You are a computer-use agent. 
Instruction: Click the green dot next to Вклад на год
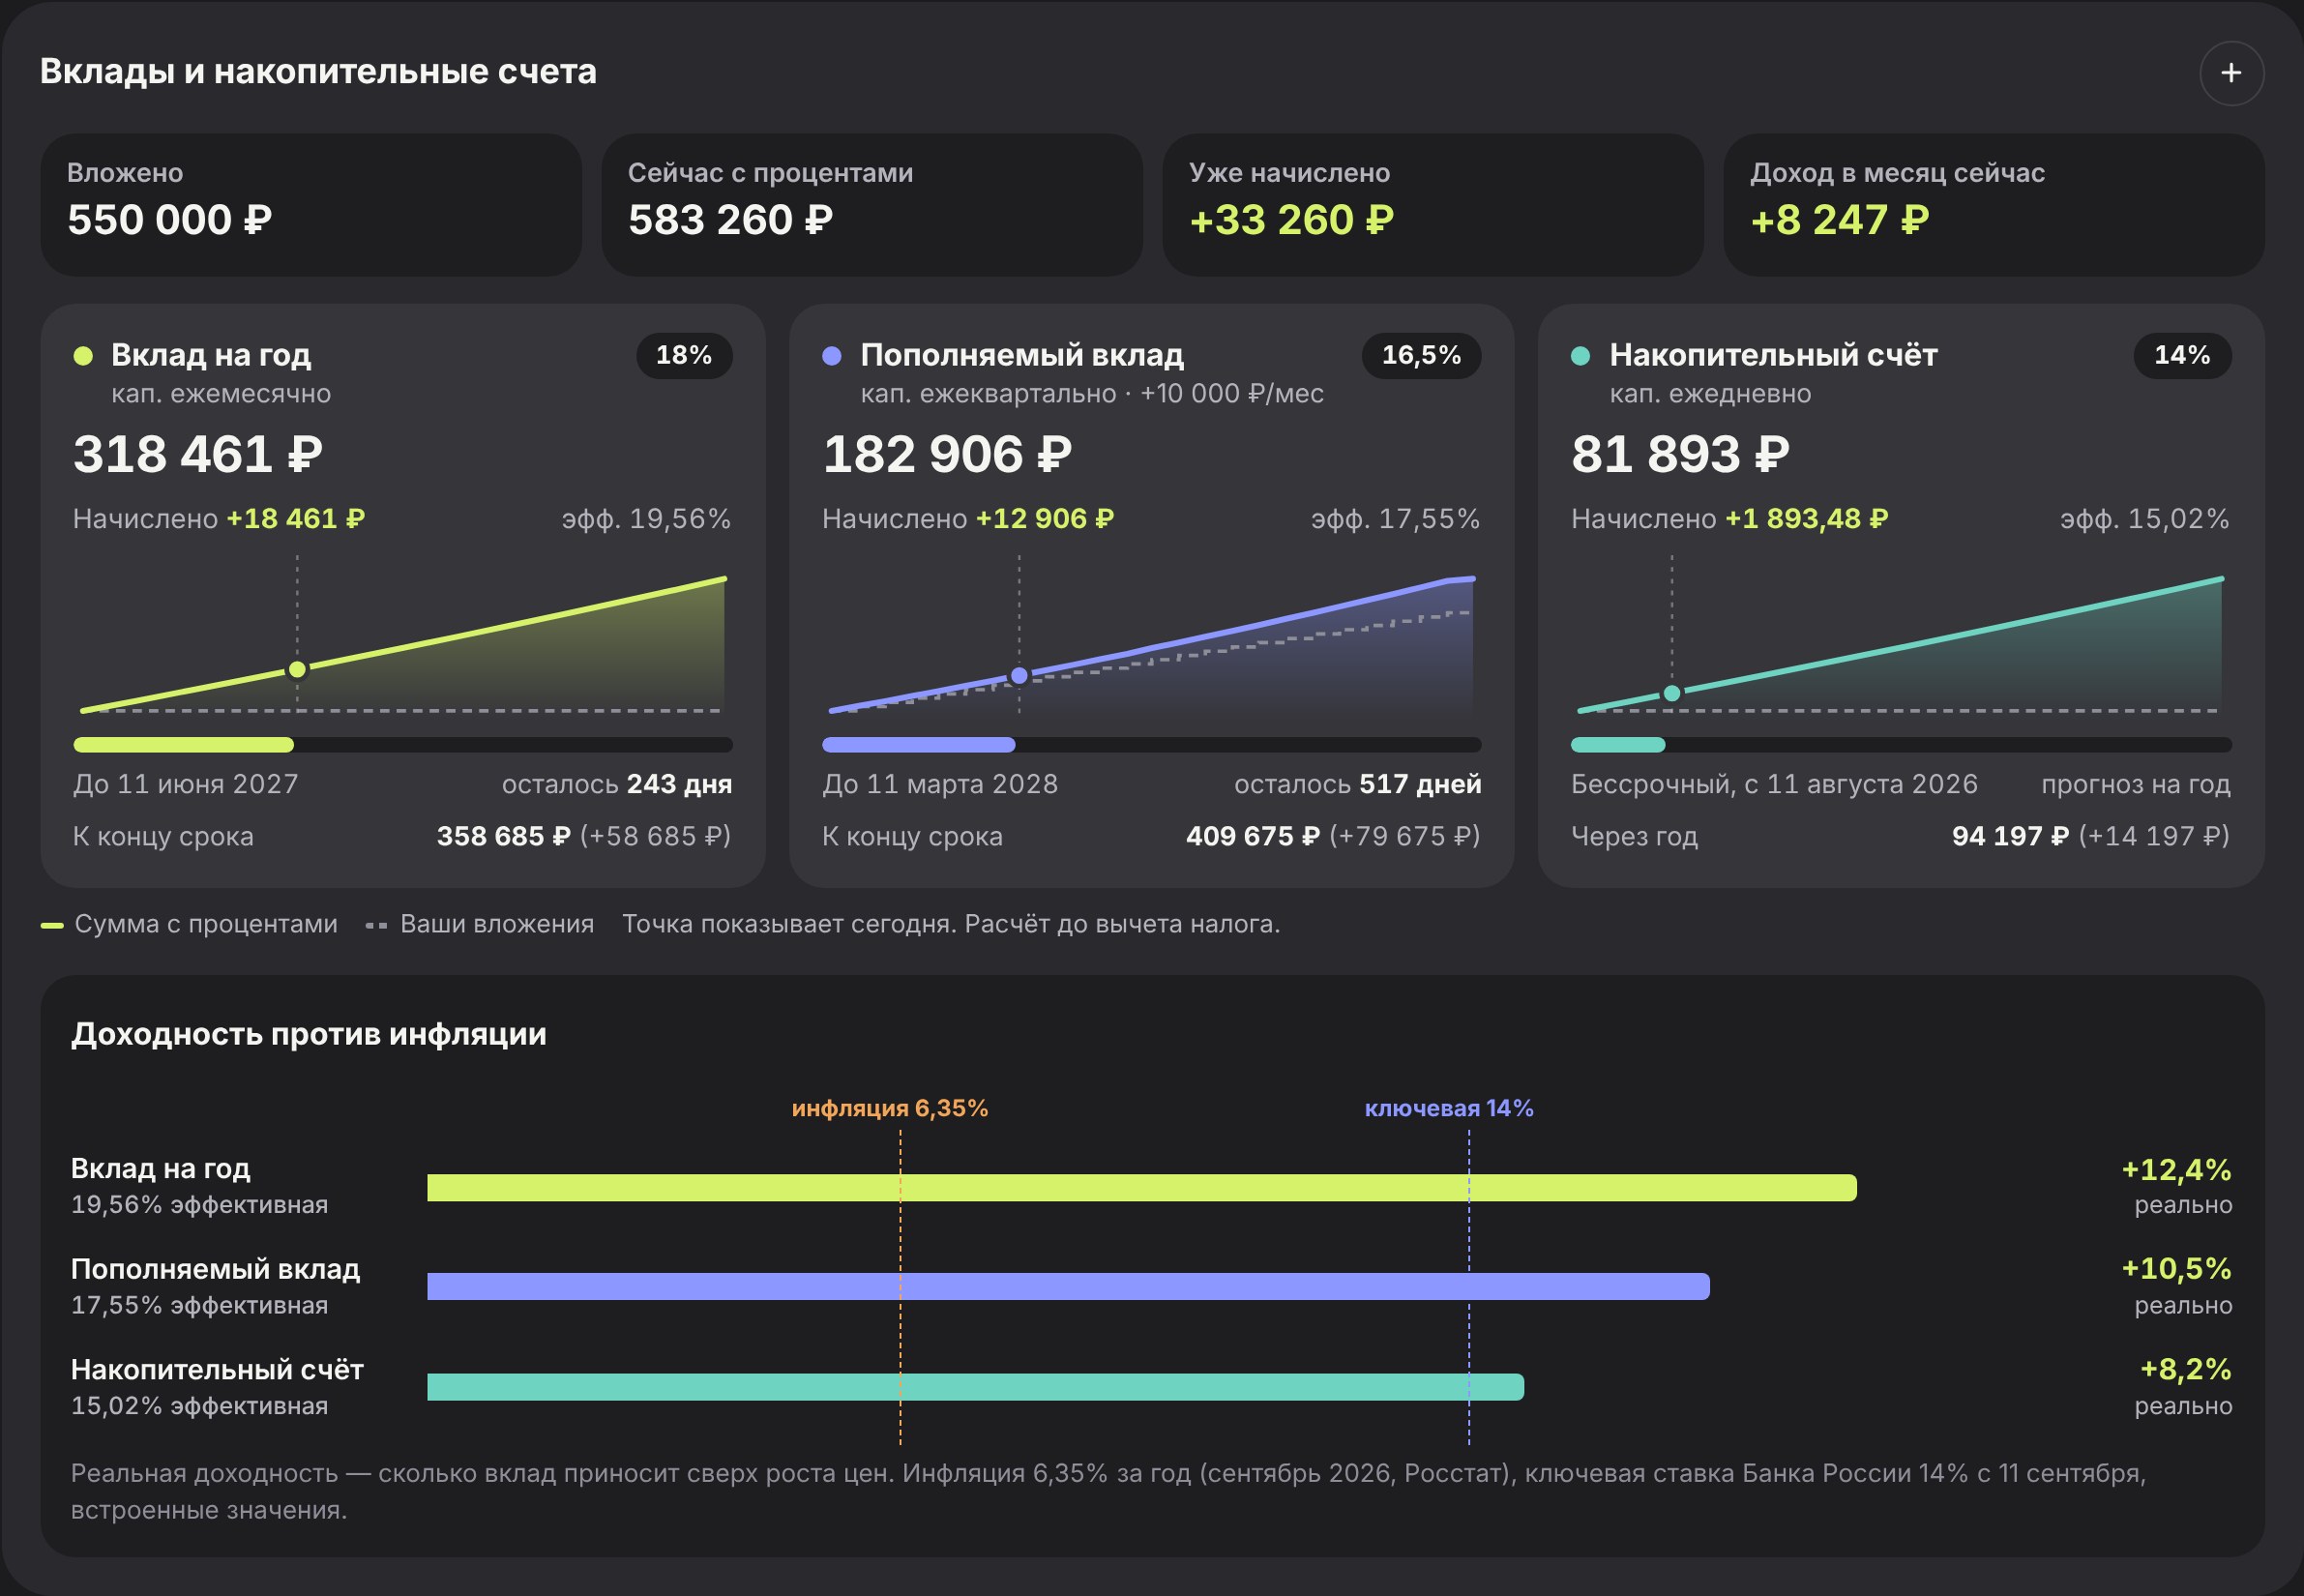(84, 356)
